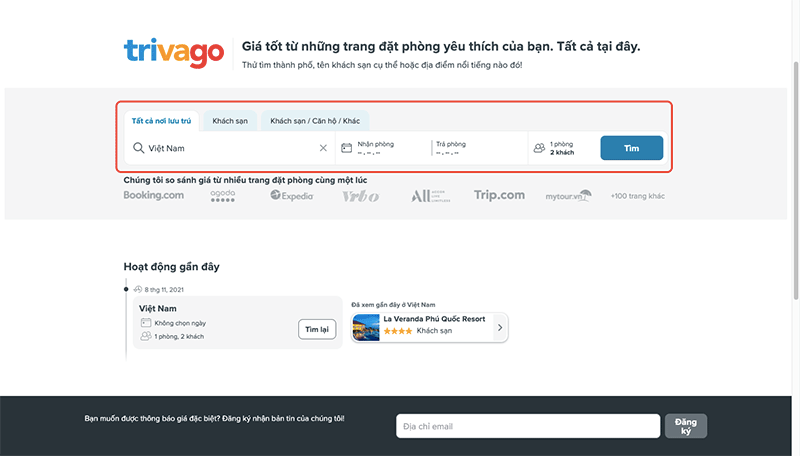This screenshot has width=800, height=456.
Task: Switch to the "Khách sạn" tab
Action: (x=230, y=121)
